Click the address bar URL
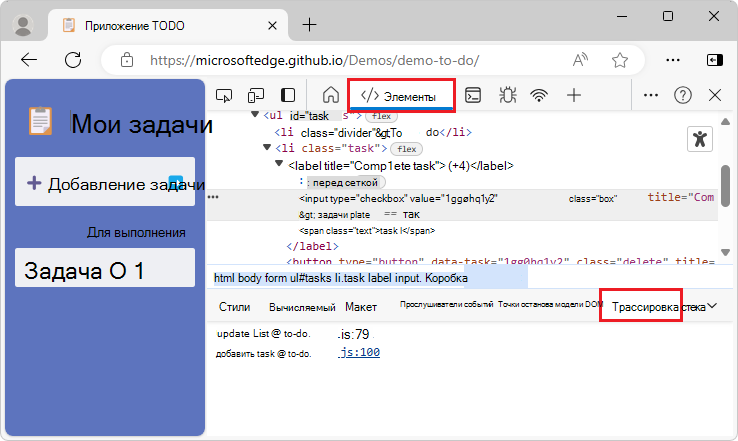Screen dimensions: 738x441 coord(314,60)
